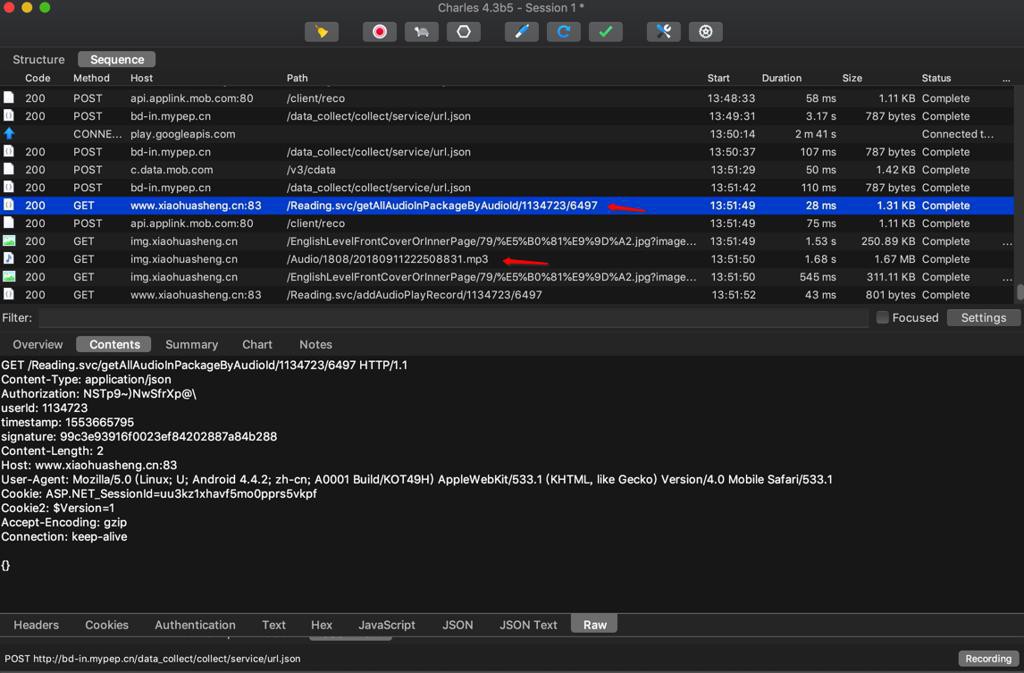This screenshot has height=673, width=1024.
Task: Select the 13:48:33 /client/reco row
Action: (507, 99)
